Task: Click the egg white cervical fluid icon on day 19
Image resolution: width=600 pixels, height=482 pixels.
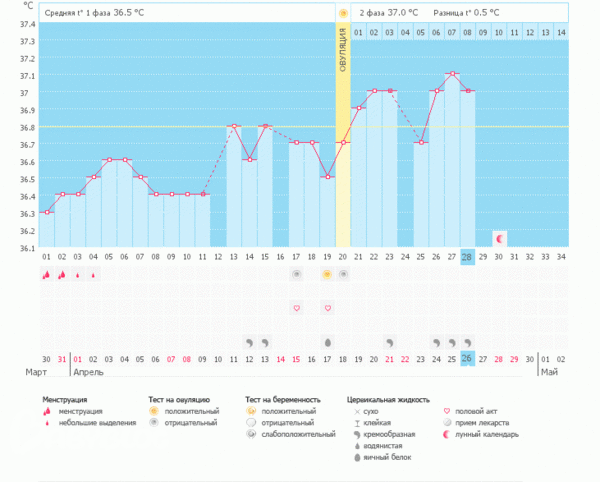Action: tap(327, 342)
